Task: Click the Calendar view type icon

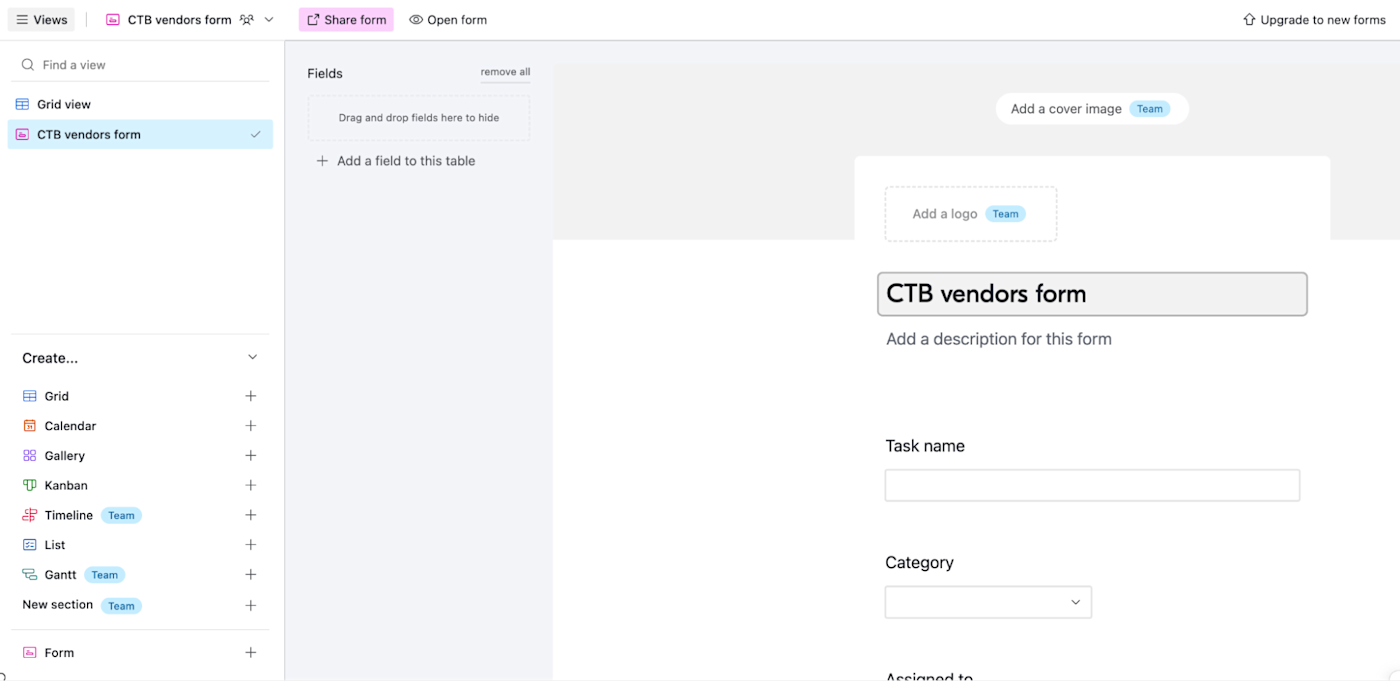Action: coord(30,426)
